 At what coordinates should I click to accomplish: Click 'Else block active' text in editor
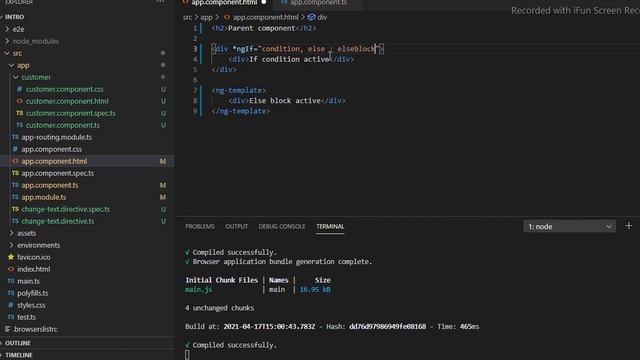(284, 100)
